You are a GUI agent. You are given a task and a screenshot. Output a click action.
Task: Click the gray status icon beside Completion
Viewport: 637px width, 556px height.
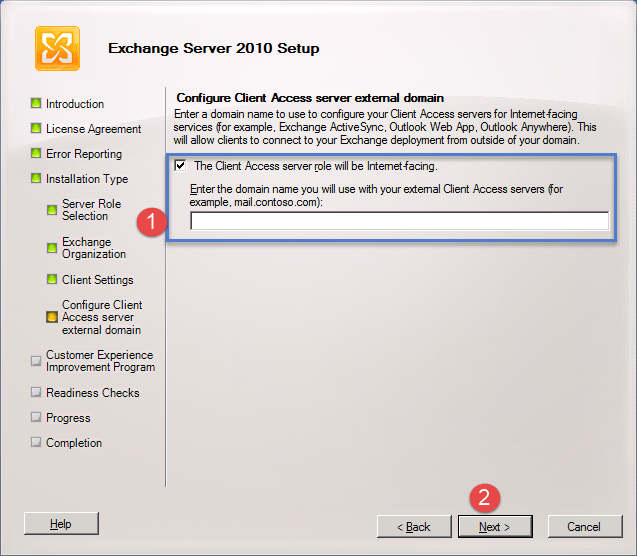coord(36,442)
